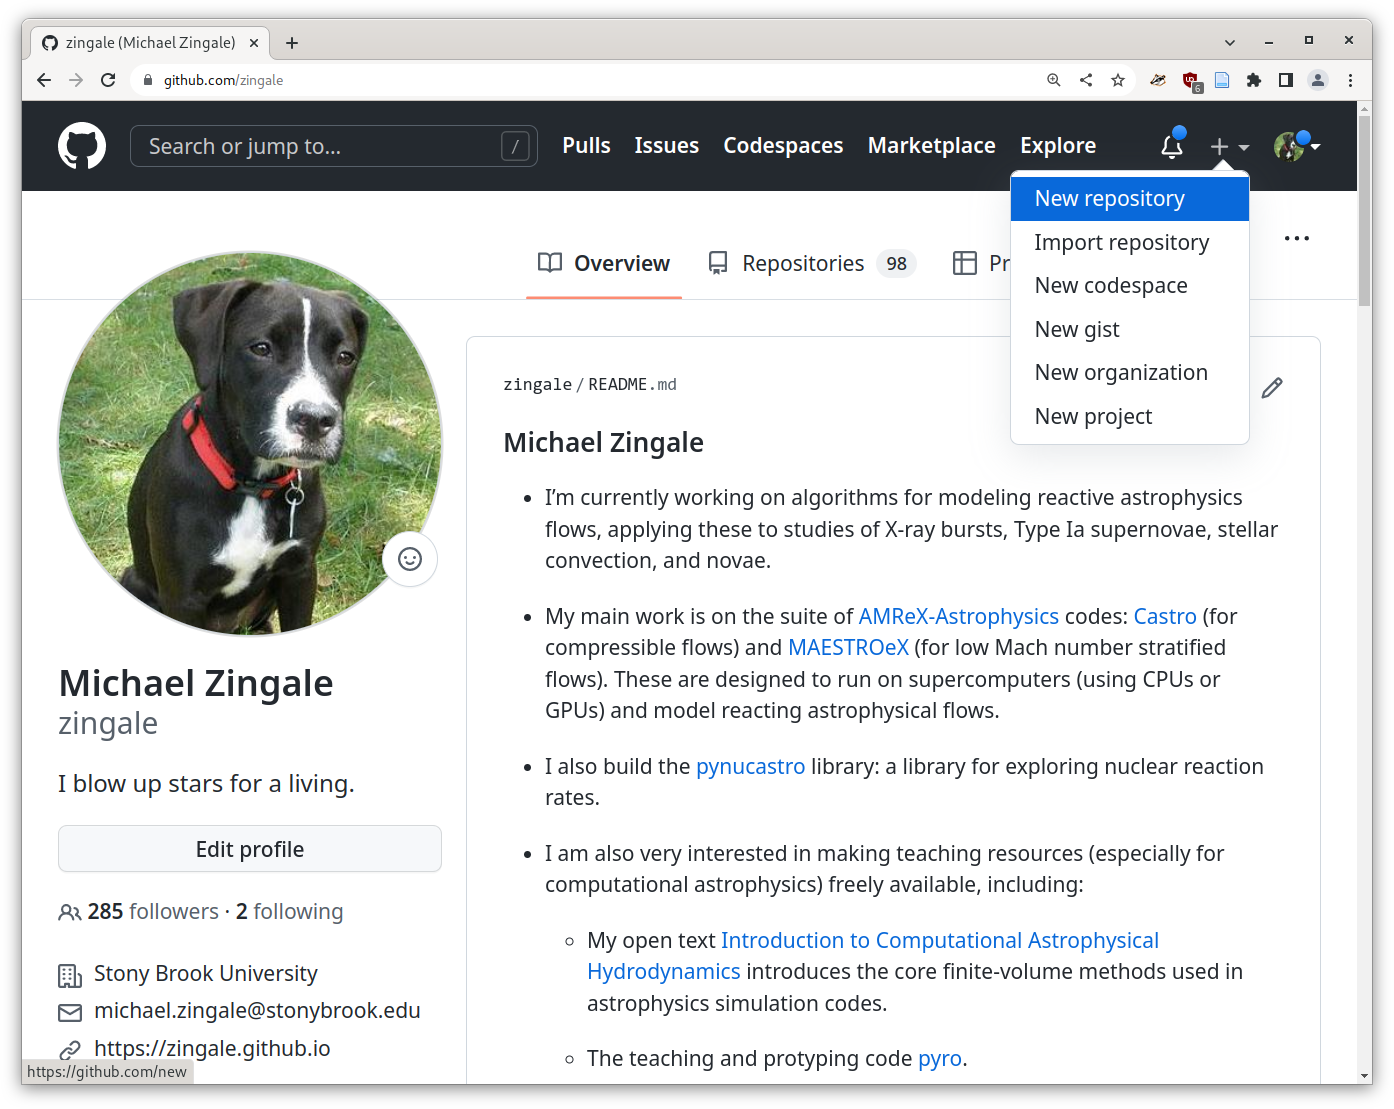
Task: Open the 2 following link
Action: (289, 911)
